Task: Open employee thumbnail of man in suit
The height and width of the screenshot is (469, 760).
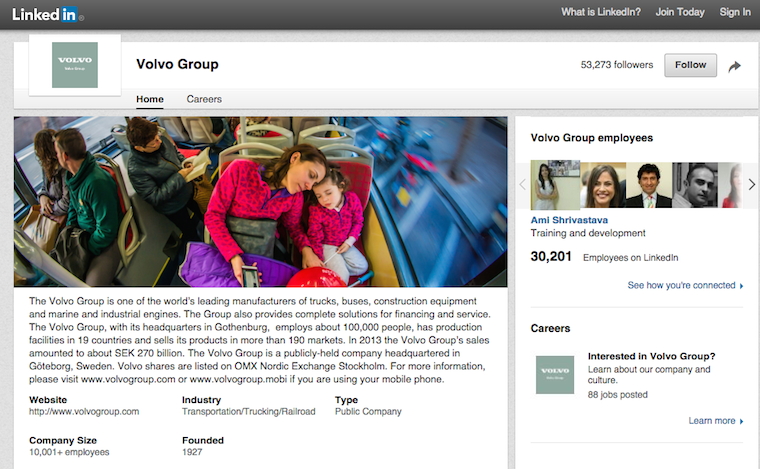Action: point(649,185)
